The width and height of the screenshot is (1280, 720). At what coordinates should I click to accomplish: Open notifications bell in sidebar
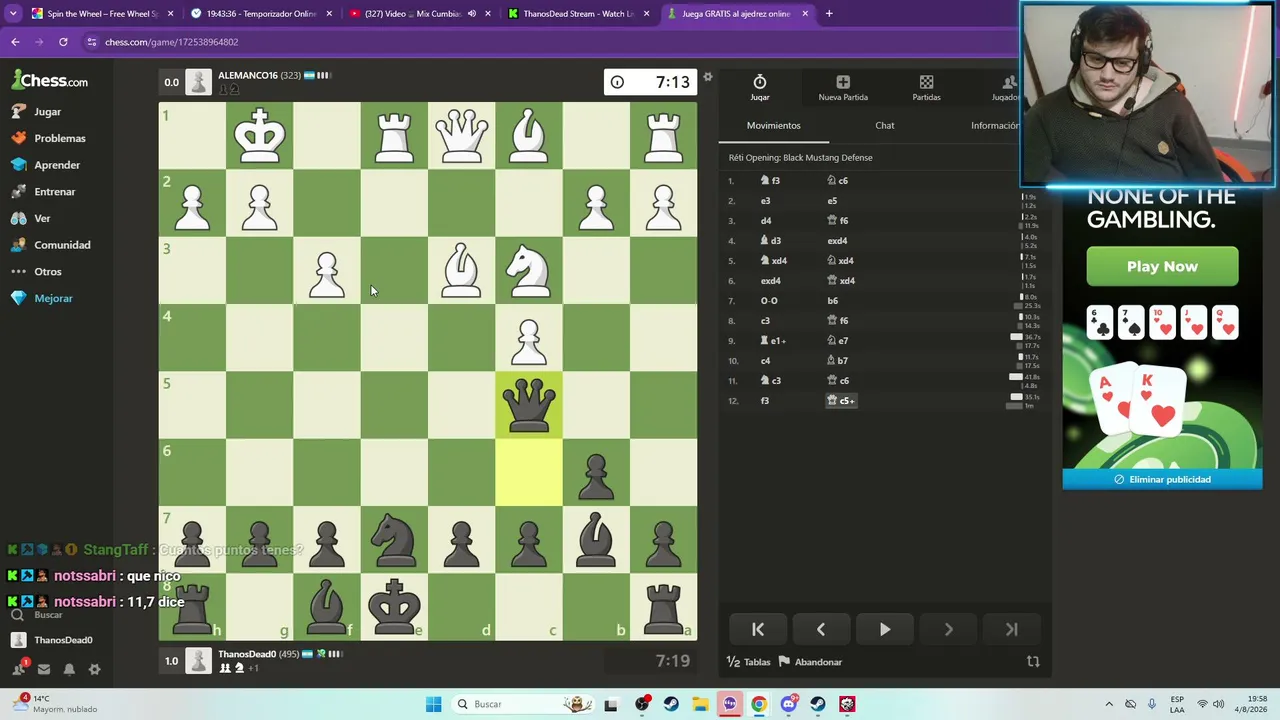click(69, 669)
